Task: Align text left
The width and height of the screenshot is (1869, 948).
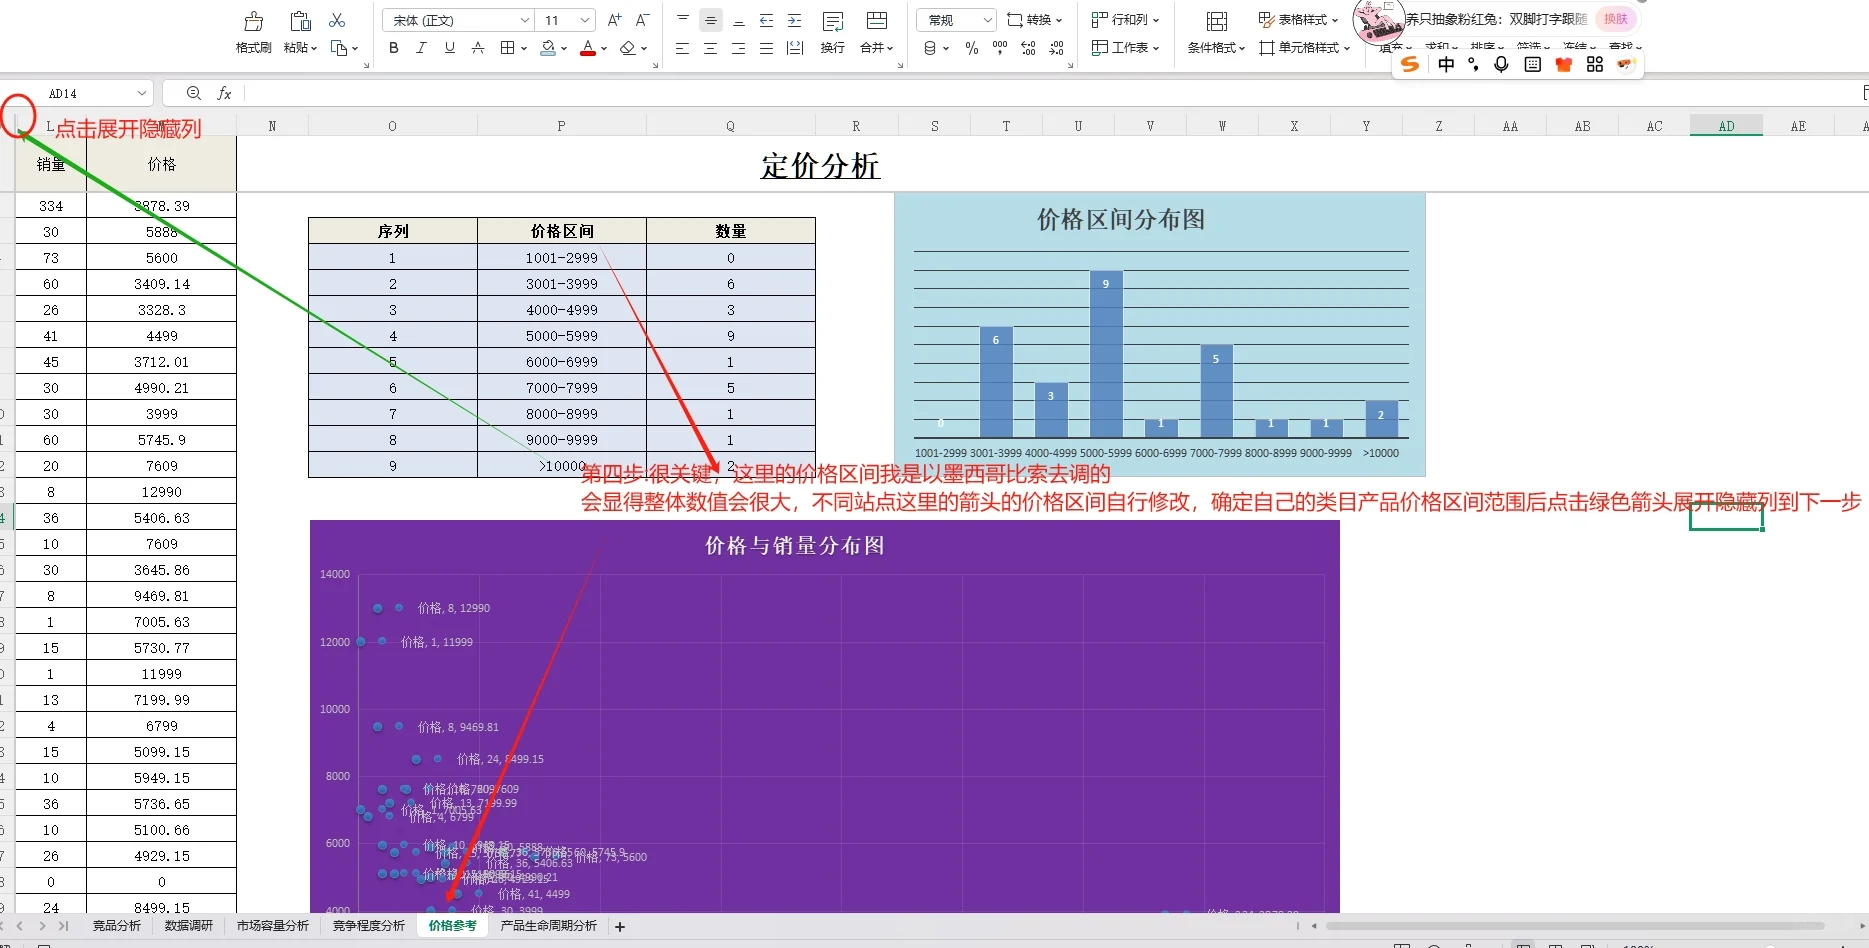Action: [x=683, y=48]
